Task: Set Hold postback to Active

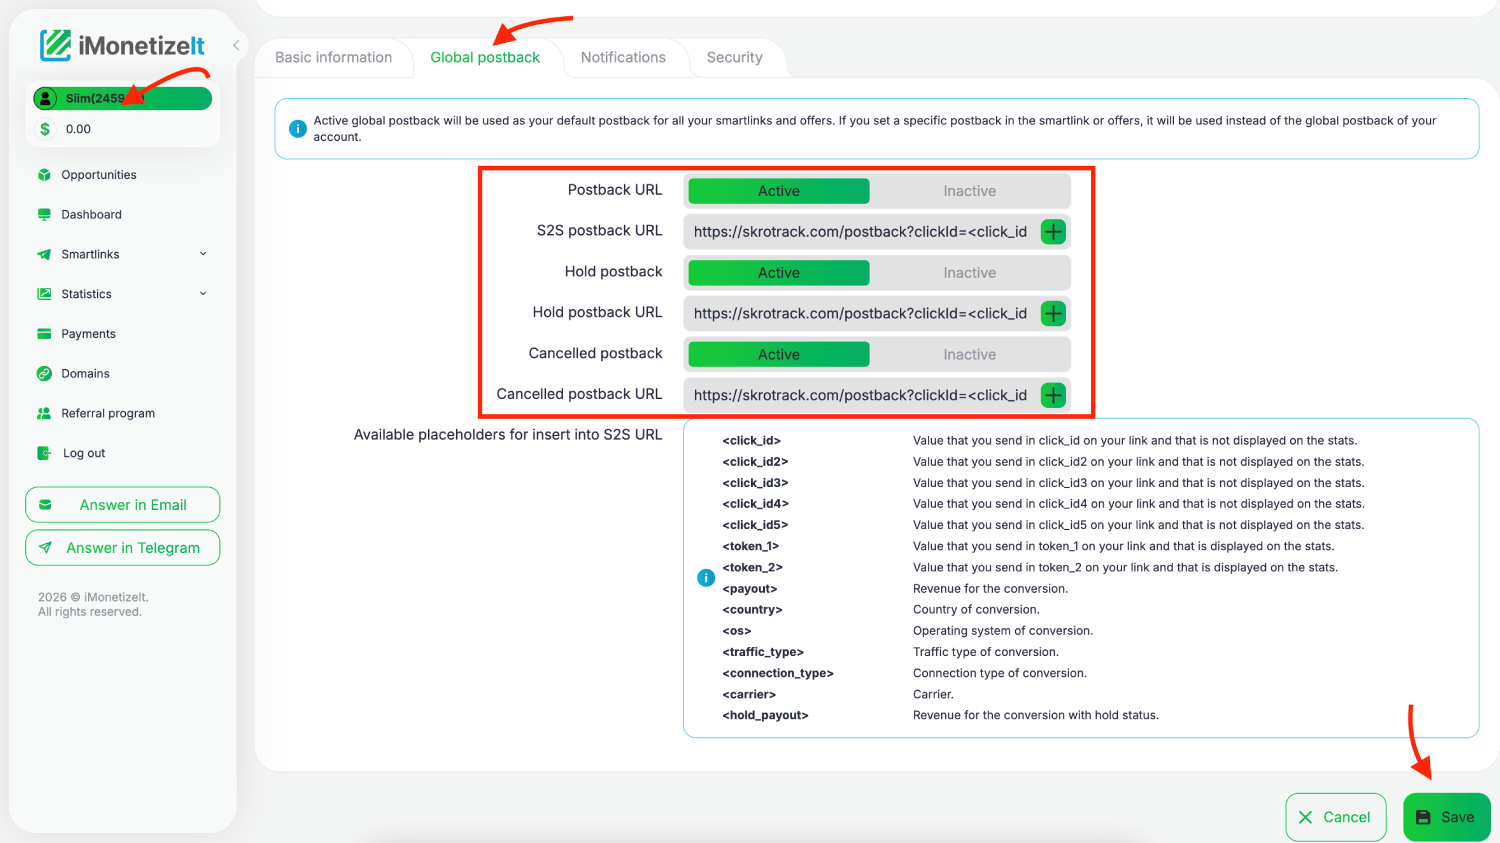Action: pyautogui.click(x=779, y=273)
